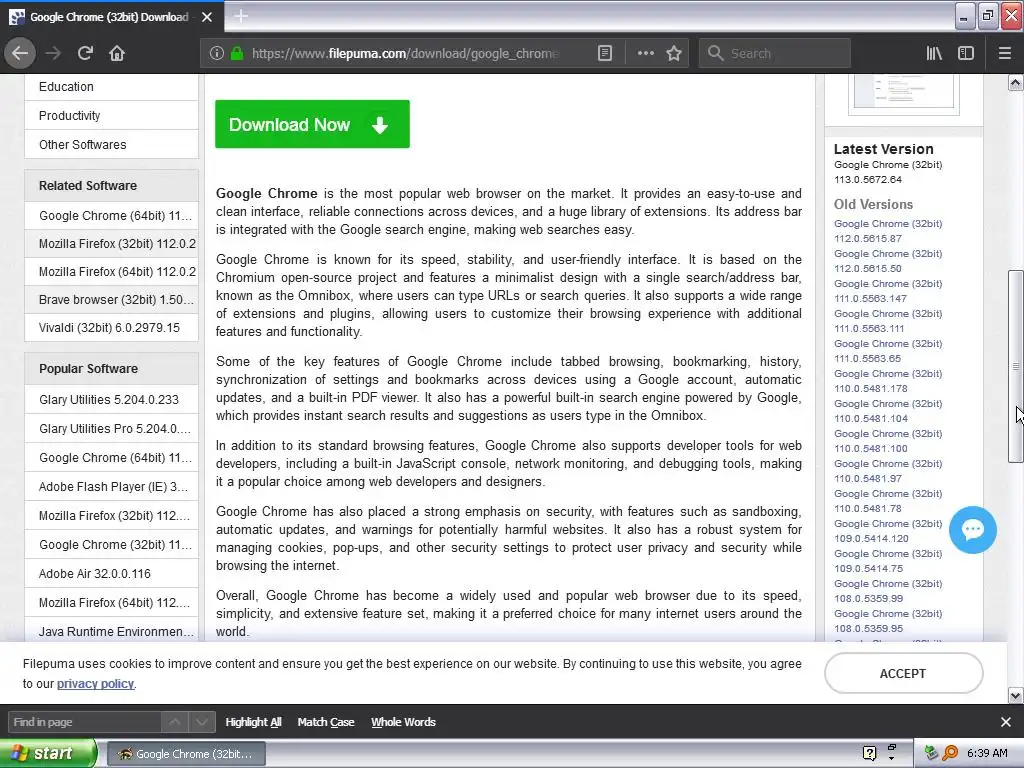
Task: Open the home page icon
Action: (x=117, y=53)
